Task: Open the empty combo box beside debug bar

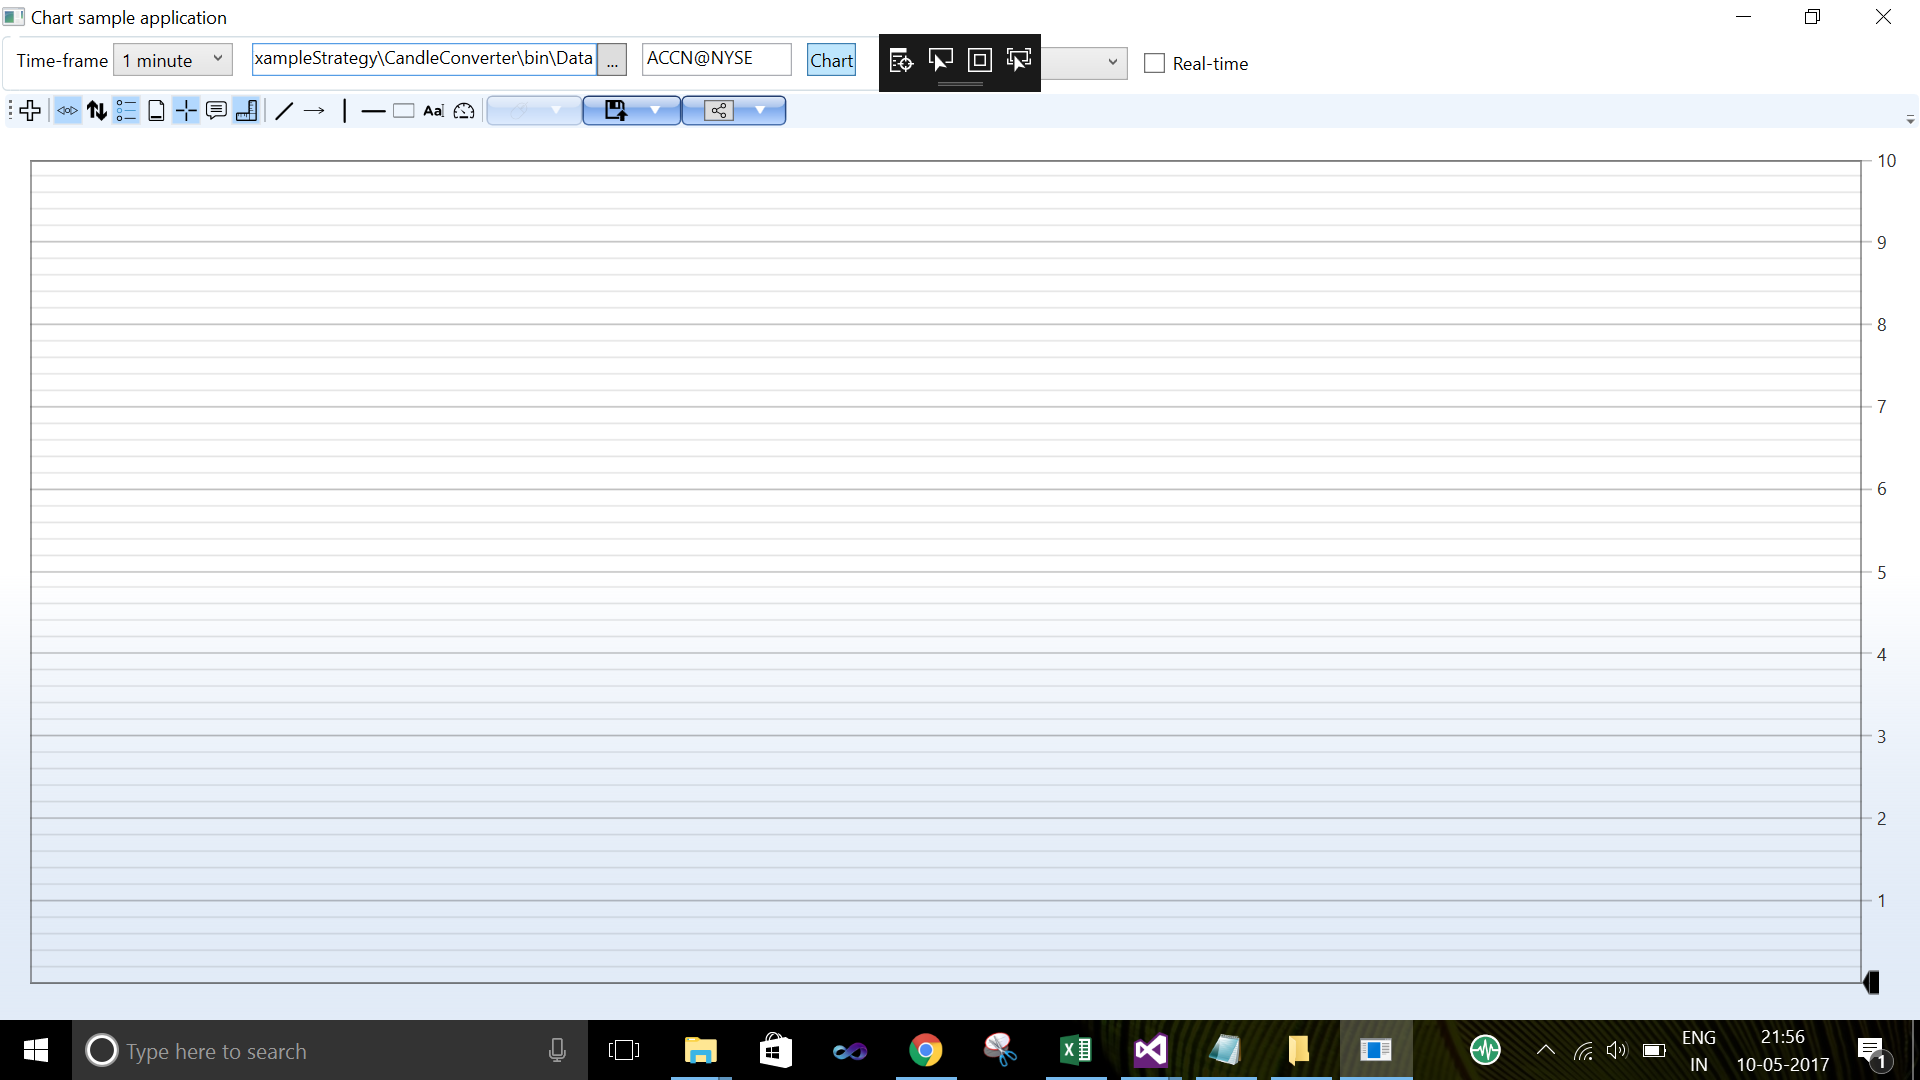Action: (x=1084, y=62)
